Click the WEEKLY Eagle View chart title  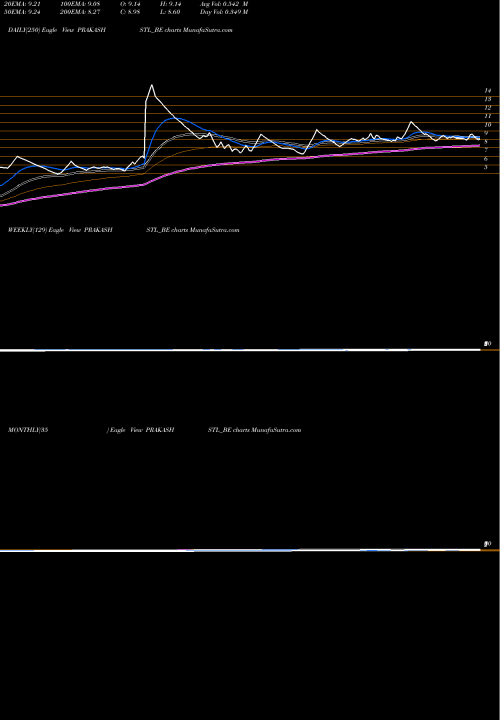[124, 230]
